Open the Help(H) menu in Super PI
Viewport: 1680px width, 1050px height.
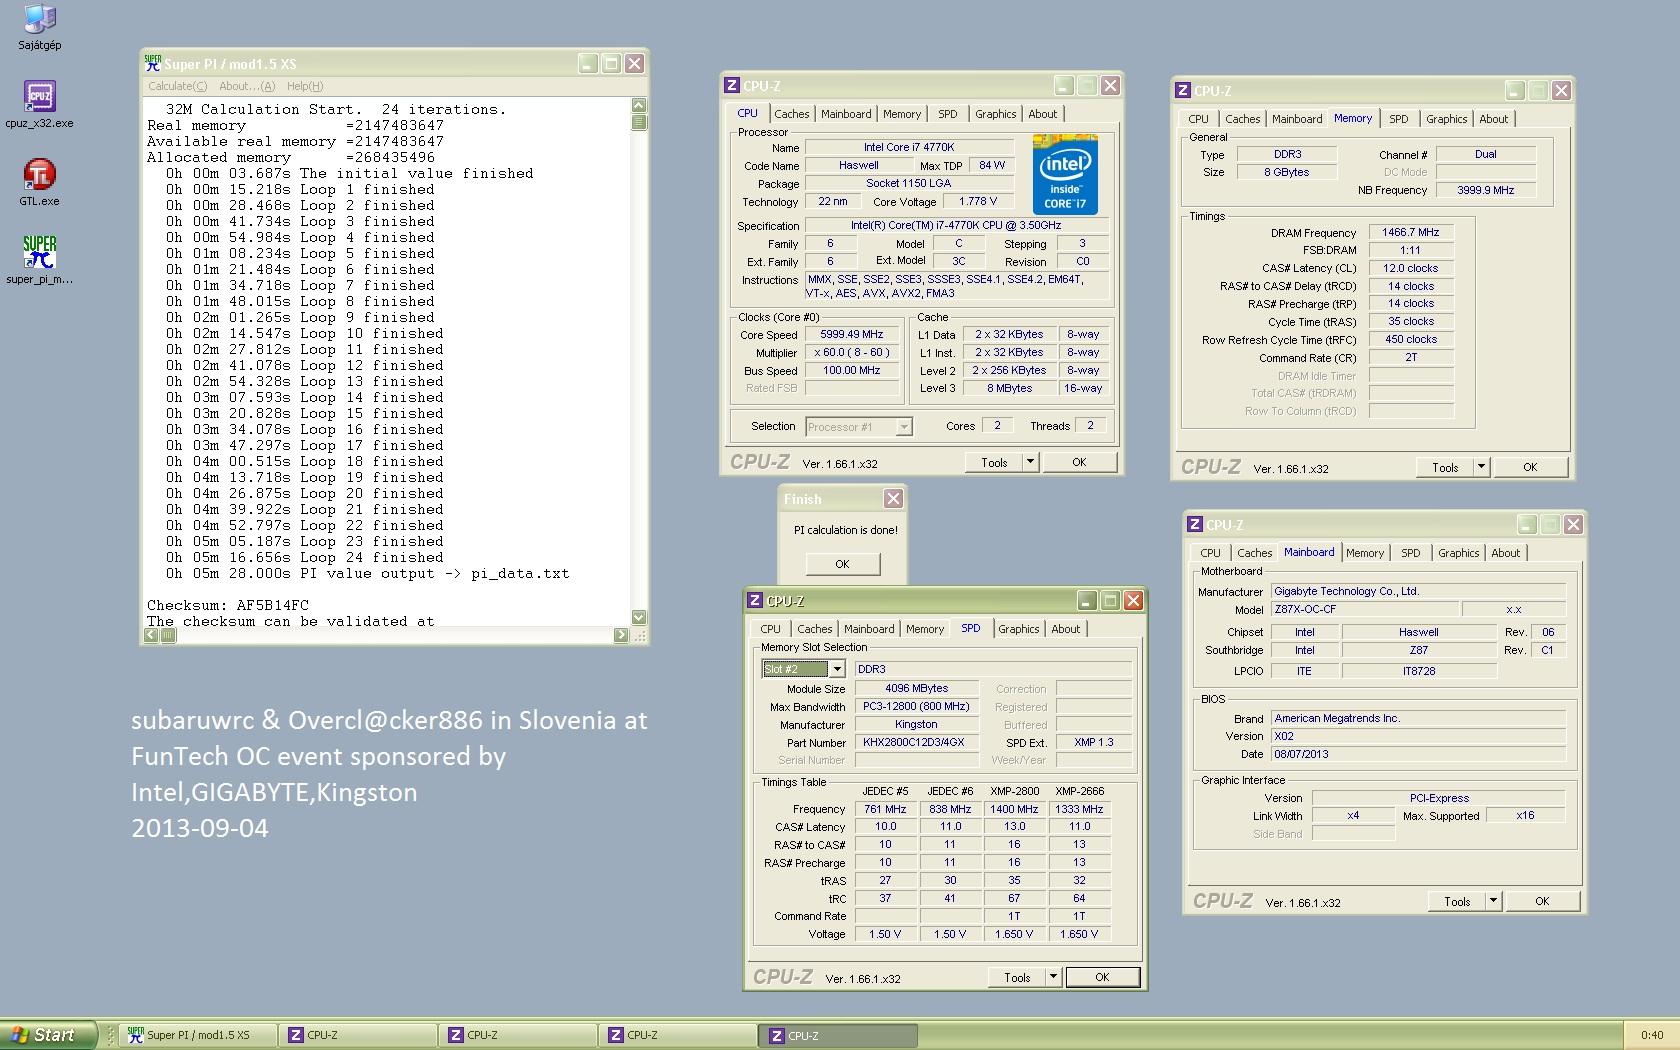click(x=305, y=86)
